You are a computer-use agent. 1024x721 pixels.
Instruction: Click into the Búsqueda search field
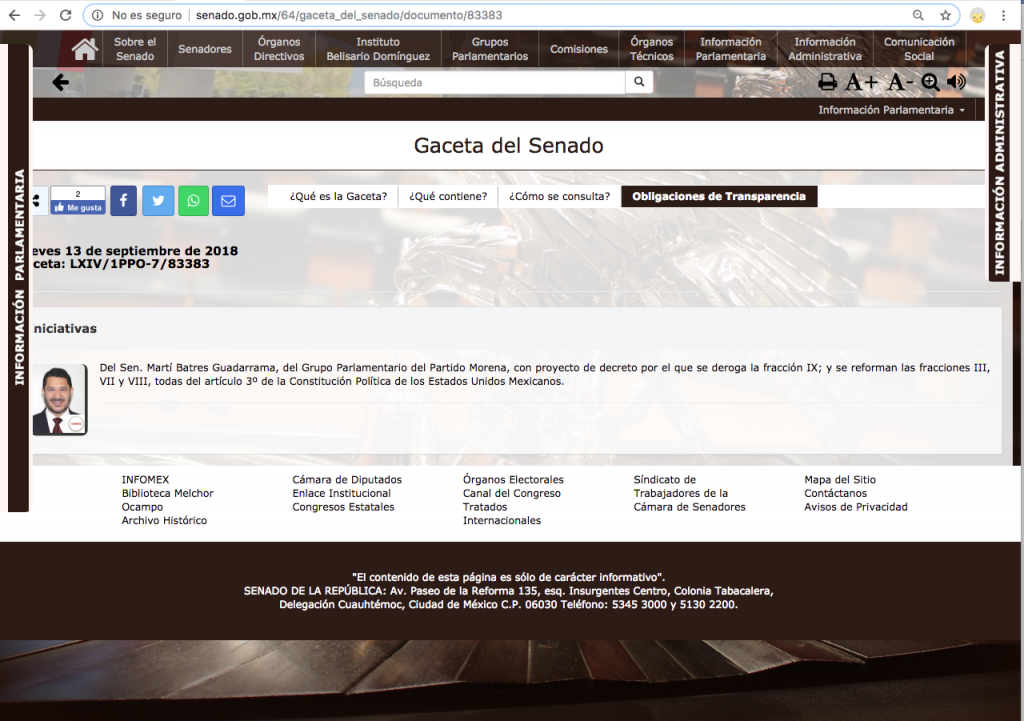(x=495, y=83)
